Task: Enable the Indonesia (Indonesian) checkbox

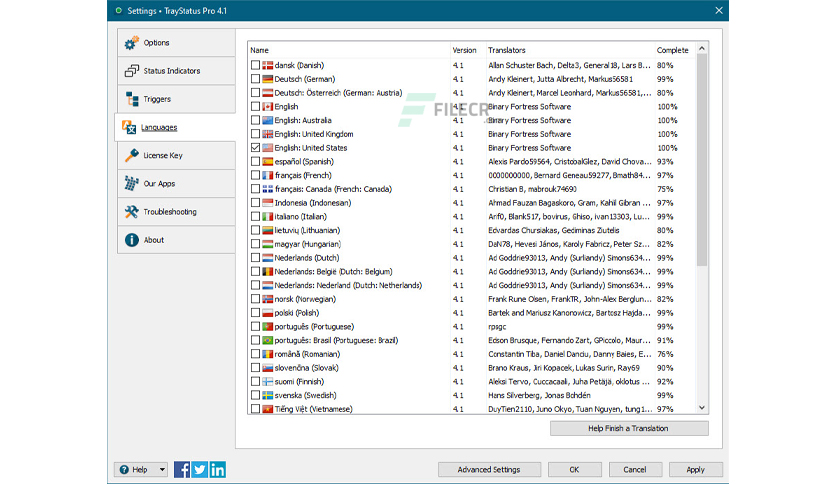Action: point(255,203)
